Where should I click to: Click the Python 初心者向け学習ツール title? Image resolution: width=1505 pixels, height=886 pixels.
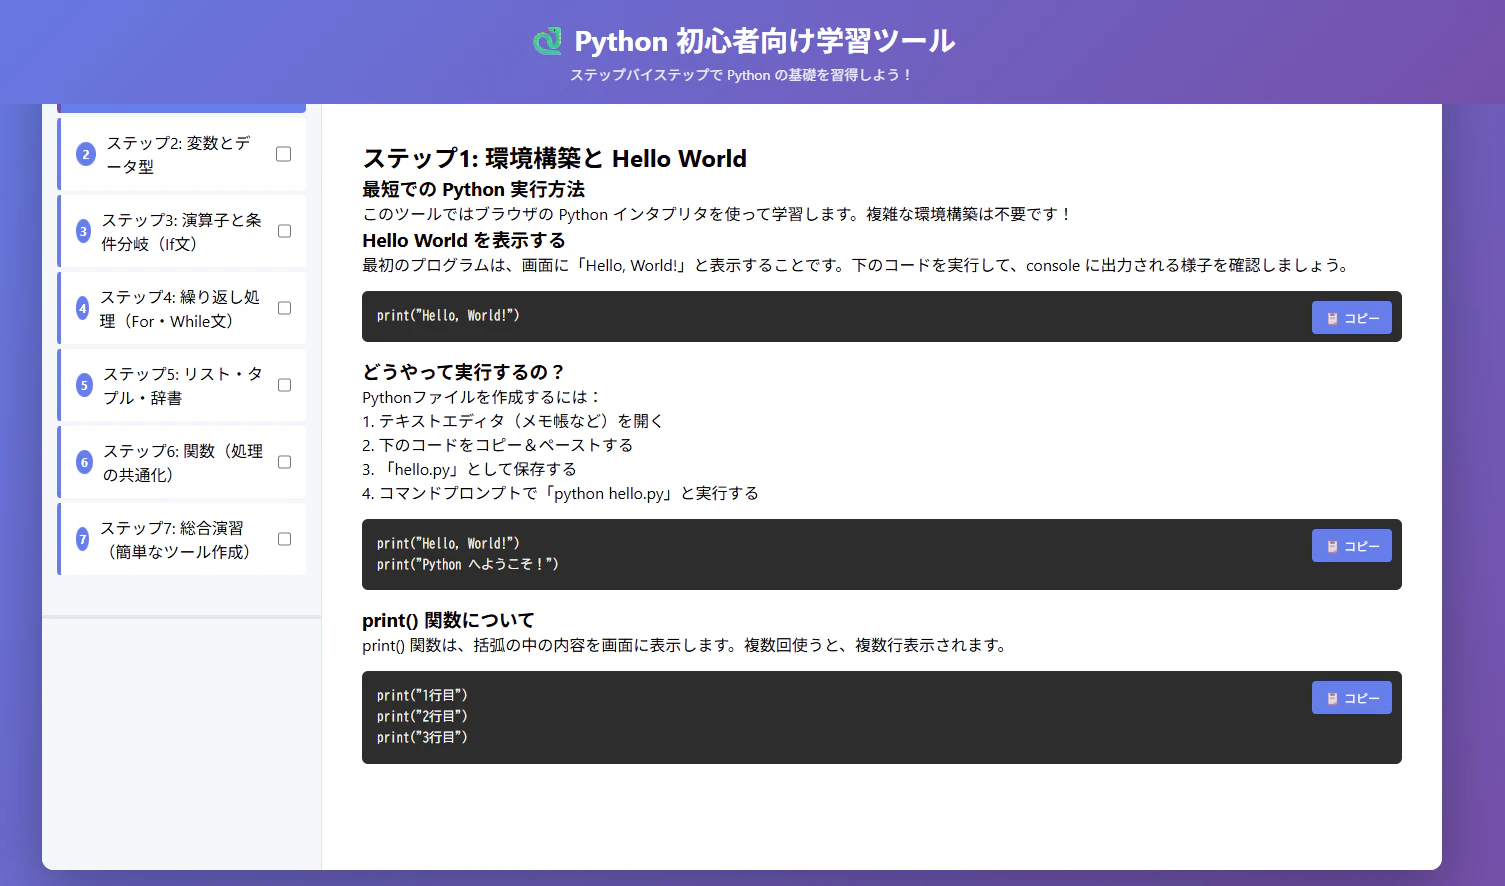764,41
